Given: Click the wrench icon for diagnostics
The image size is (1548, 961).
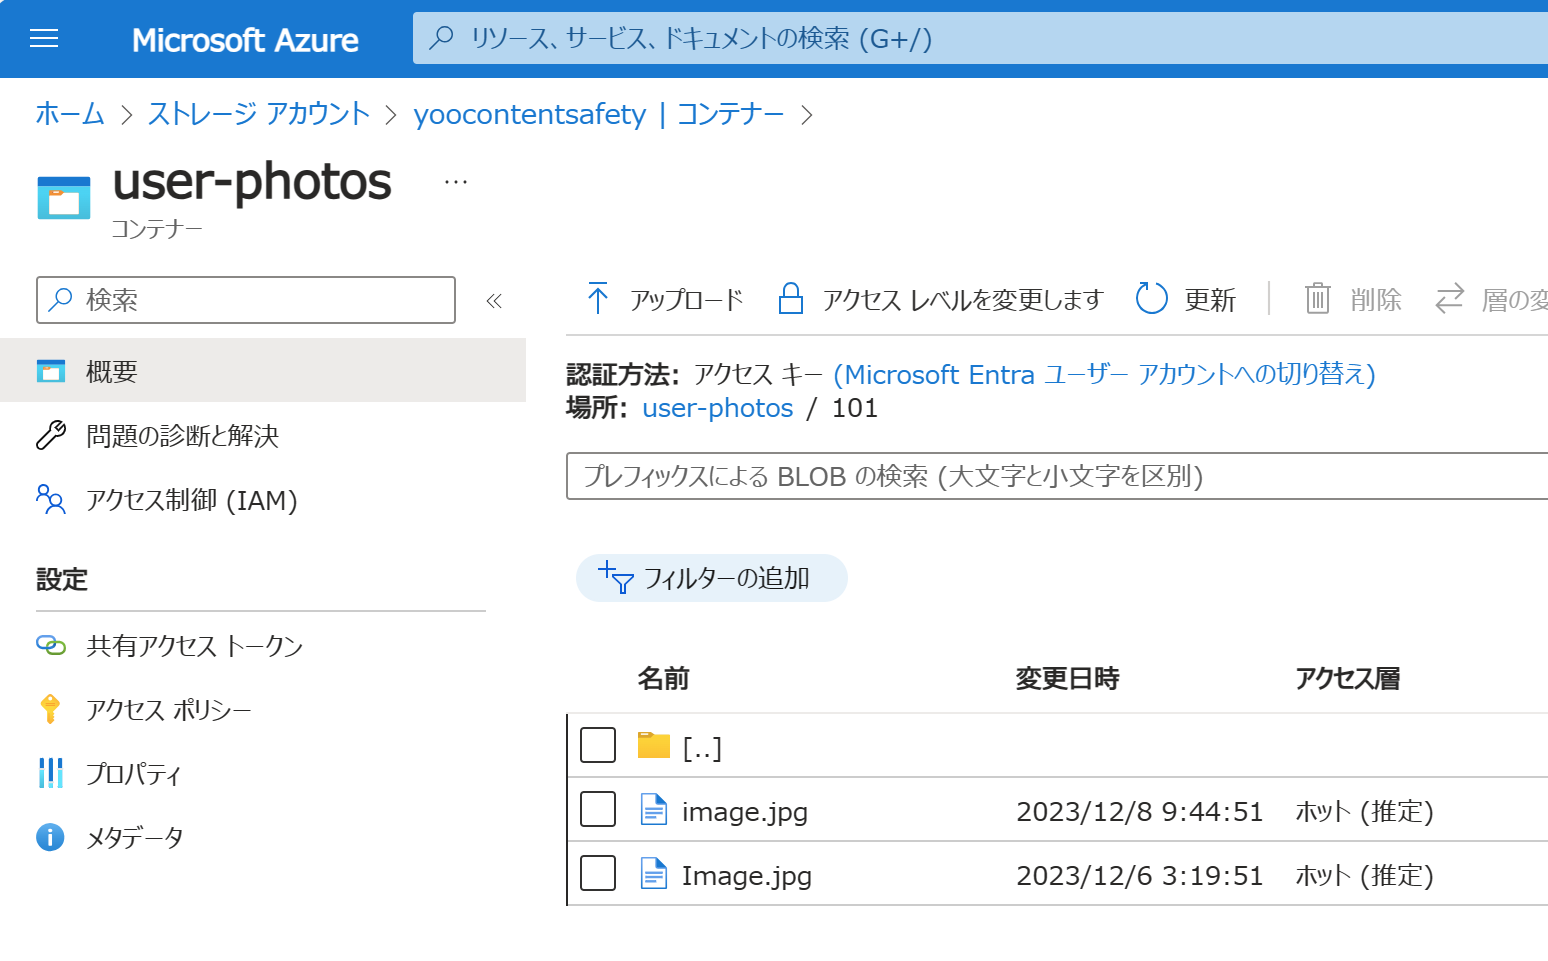Looking at the screenshot, I should coord(51,435).
